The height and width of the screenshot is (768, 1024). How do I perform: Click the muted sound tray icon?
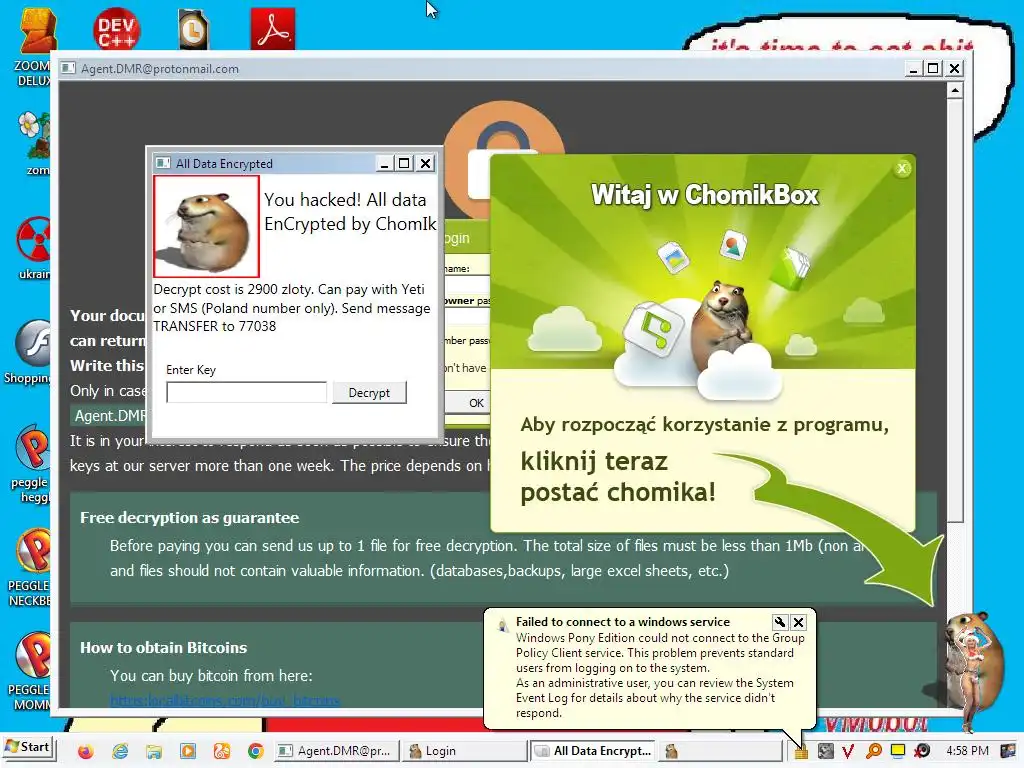tap(922, 752)
